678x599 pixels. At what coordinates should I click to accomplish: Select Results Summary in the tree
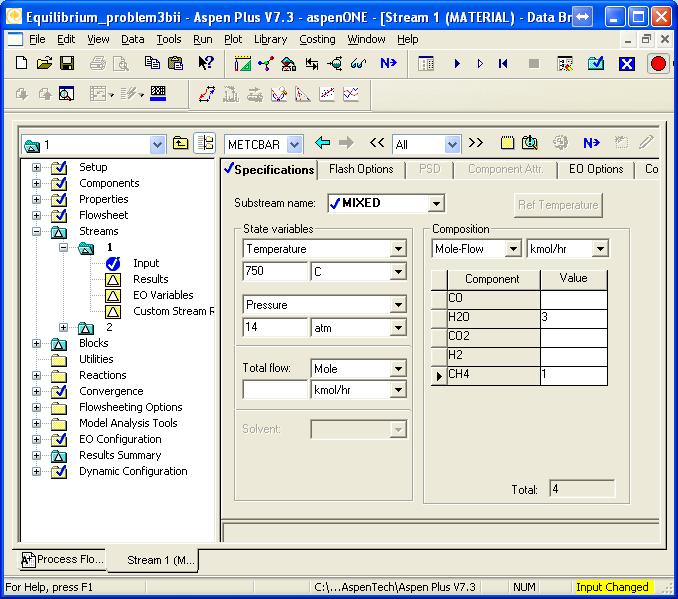coord(120,455)
